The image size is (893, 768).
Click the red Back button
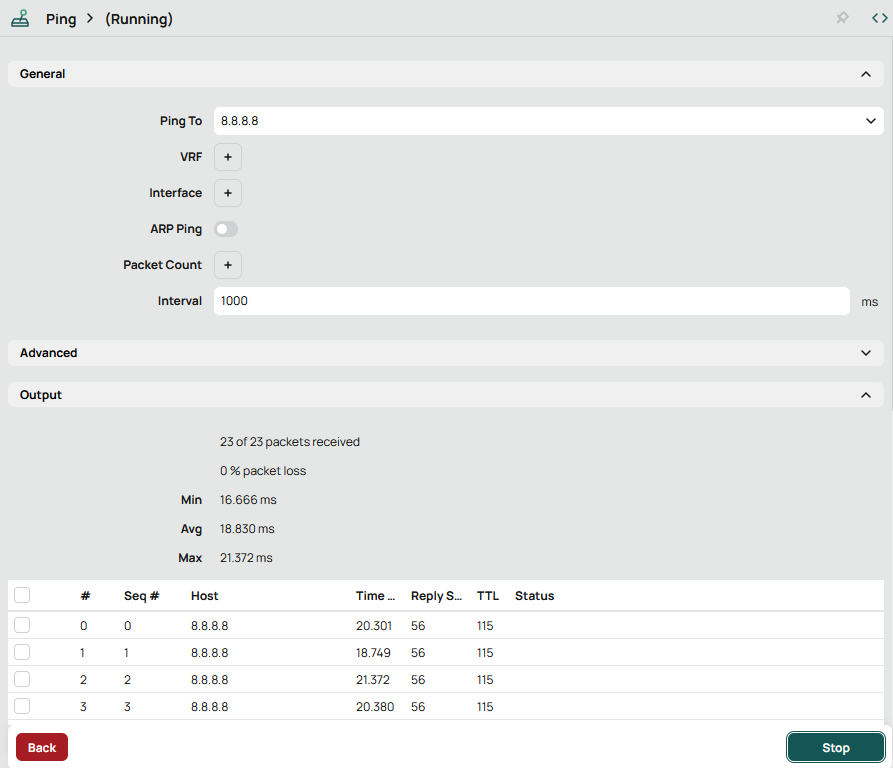(x=42, y=747)
